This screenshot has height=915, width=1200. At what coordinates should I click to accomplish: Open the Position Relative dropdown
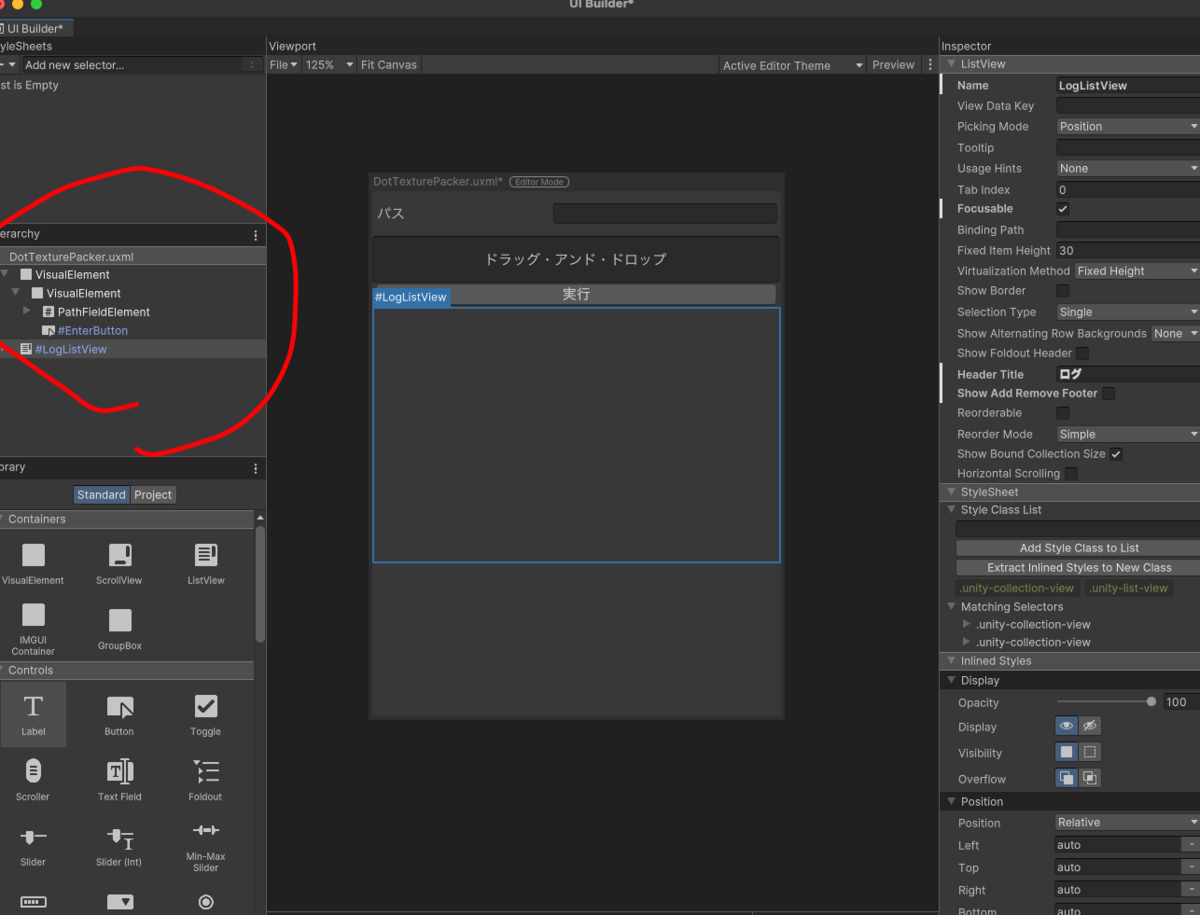[x=1128, y=823]
